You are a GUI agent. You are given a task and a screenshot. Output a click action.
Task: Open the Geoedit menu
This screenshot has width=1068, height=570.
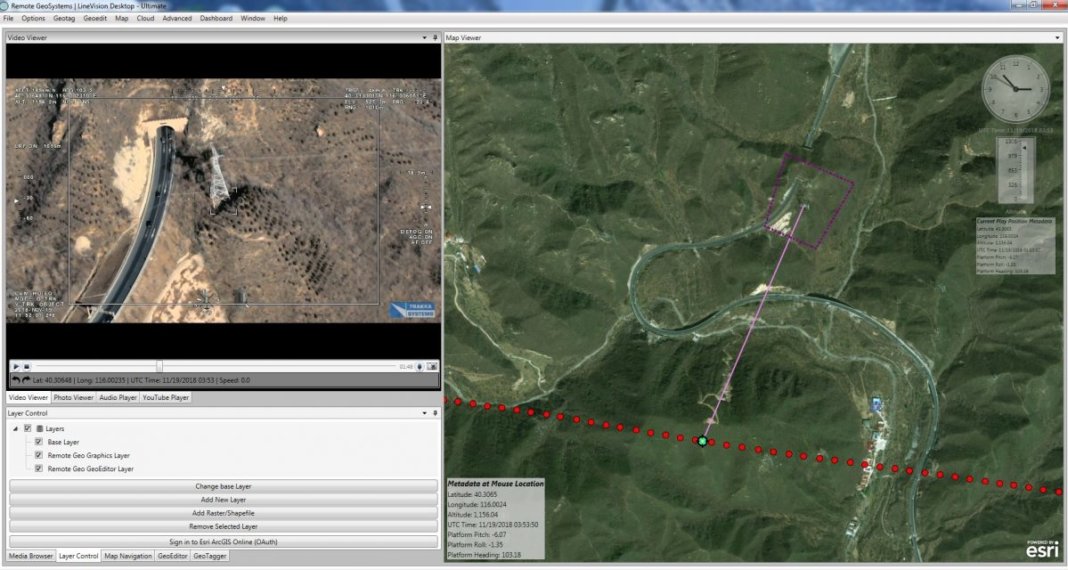(x=95, y=18)
